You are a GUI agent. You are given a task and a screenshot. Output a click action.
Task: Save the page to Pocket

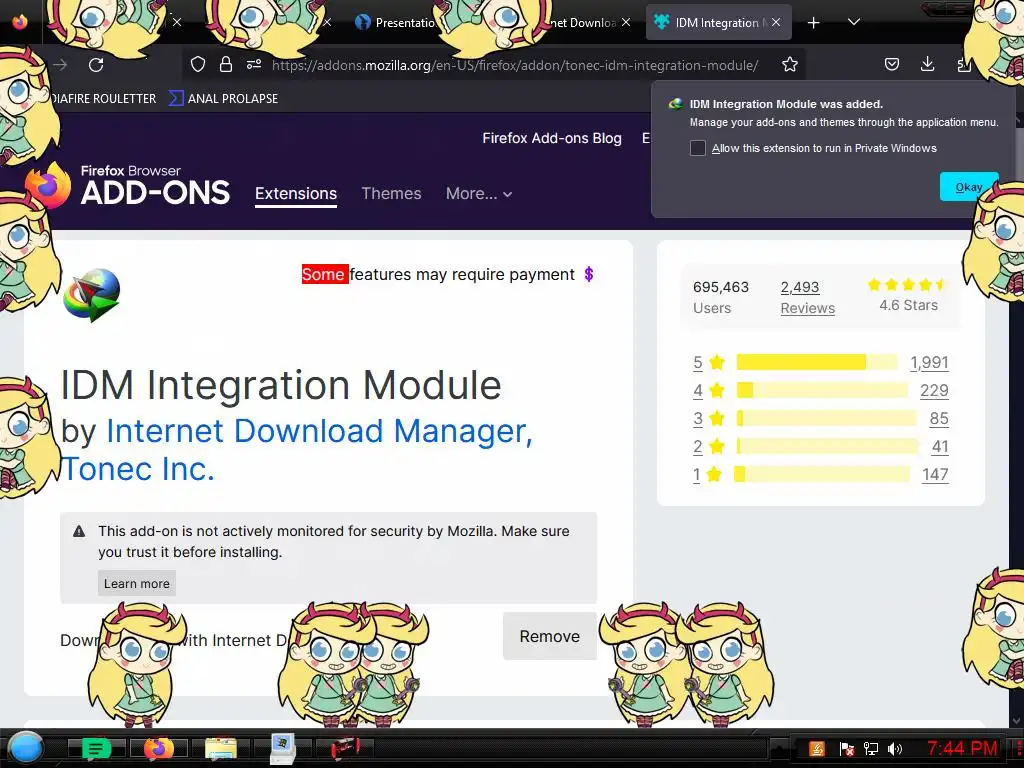click(x=891, y=64)
